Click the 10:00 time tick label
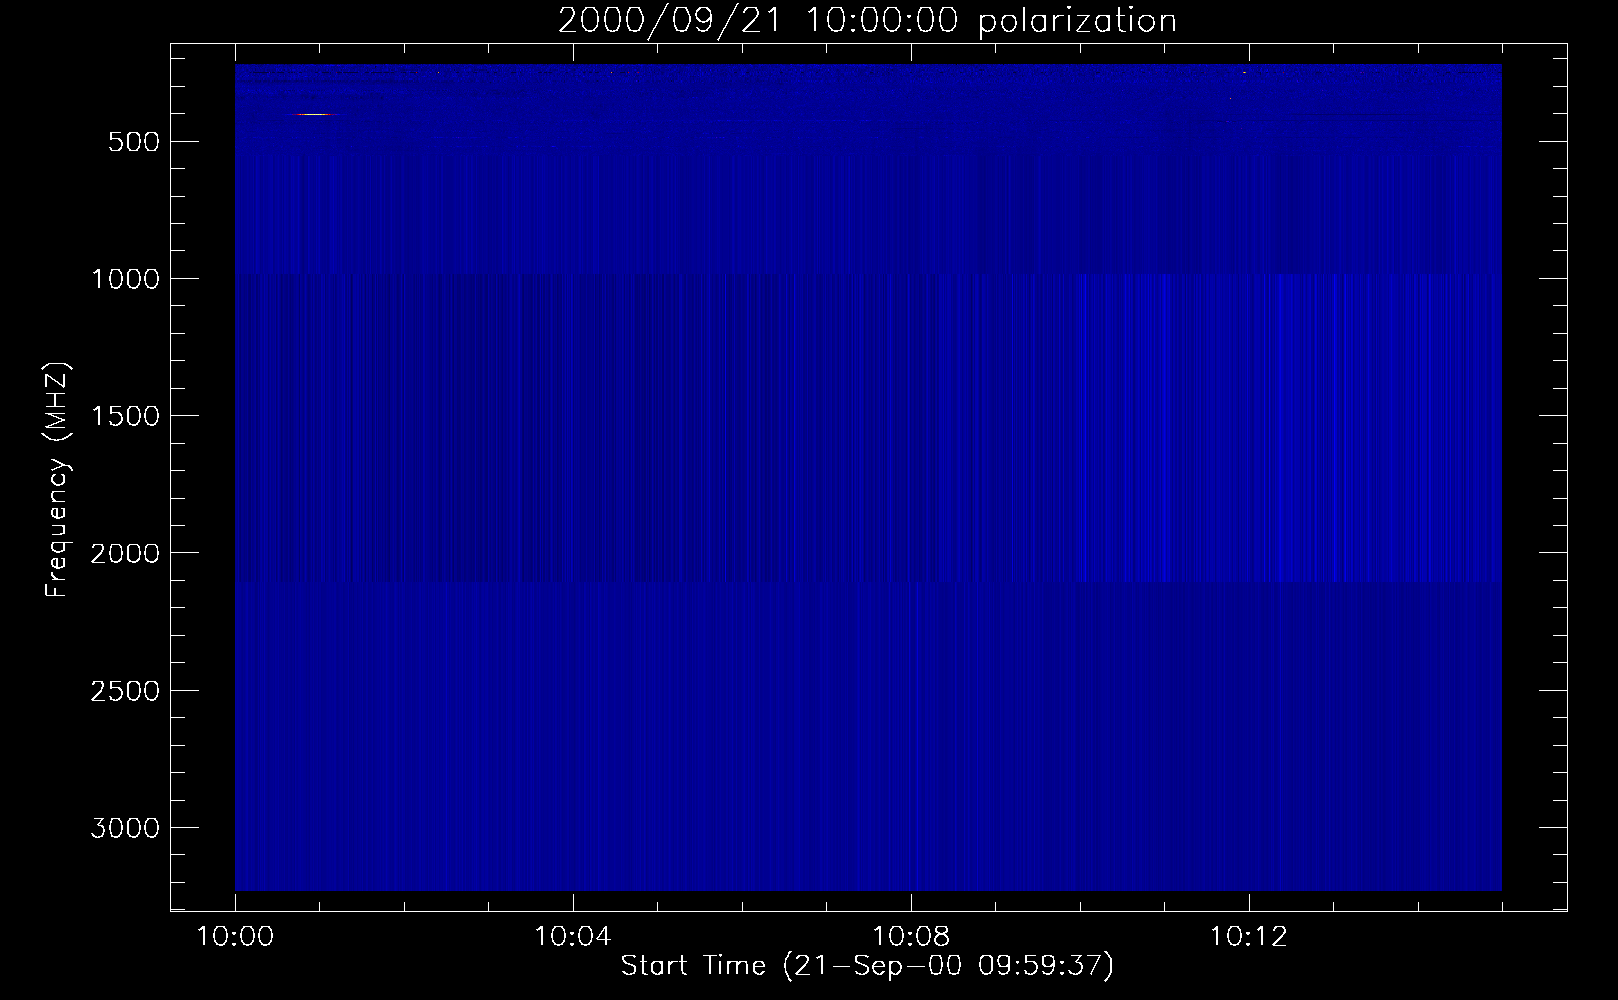This screenshot has height=1000, width=1618. coord(235,937)
